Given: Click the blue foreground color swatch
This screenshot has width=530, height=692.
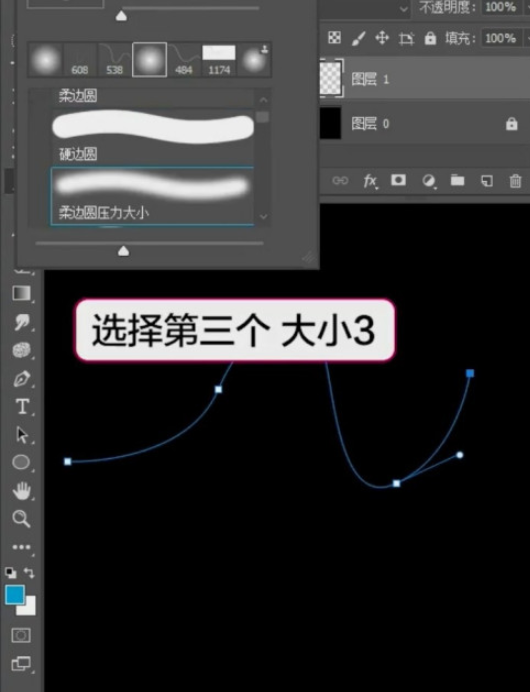Looking at the screenshot, I should click(15, 595).
